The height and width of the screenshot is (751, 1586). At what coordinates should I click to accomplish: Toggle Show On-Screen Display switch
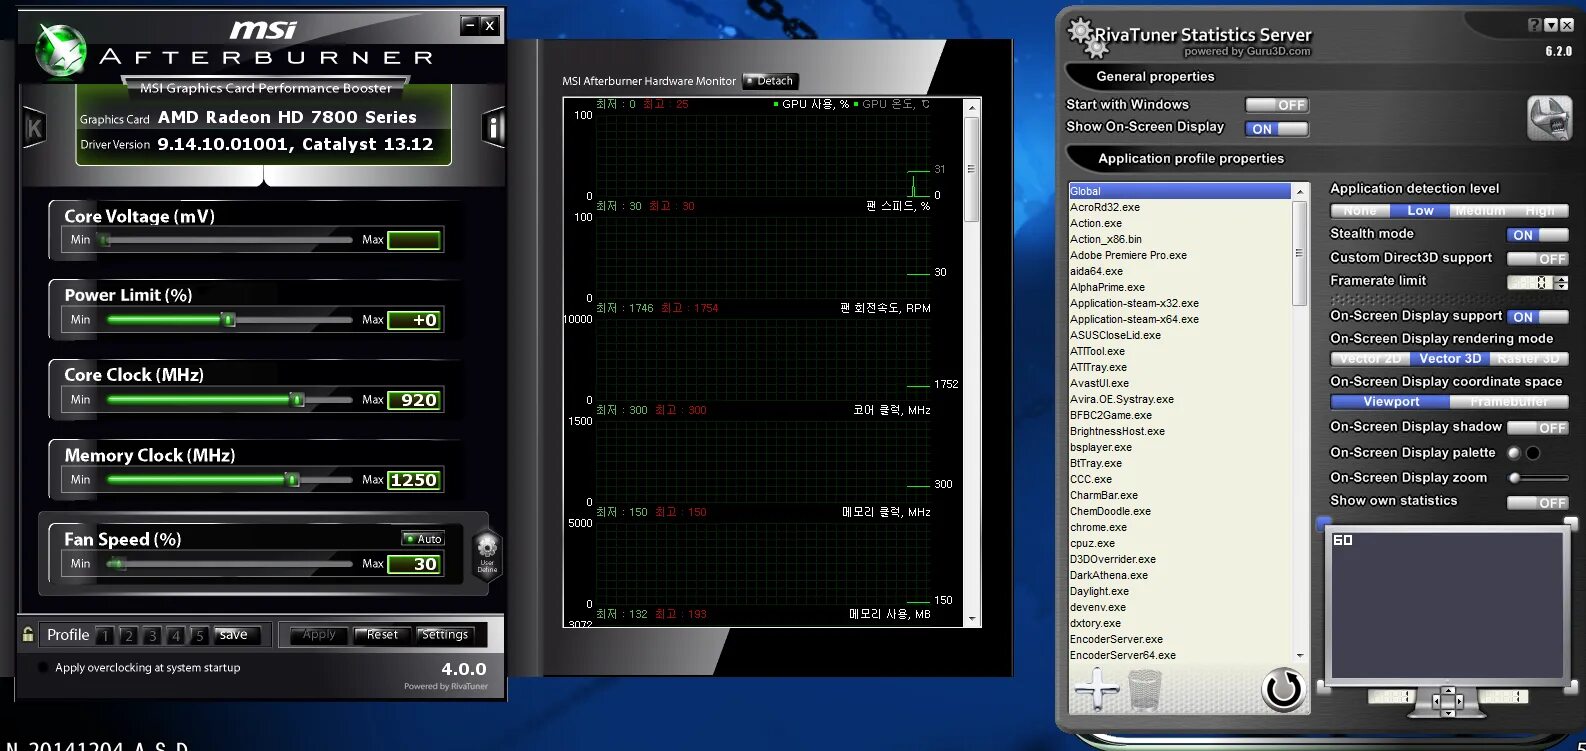click(1276, 129)
